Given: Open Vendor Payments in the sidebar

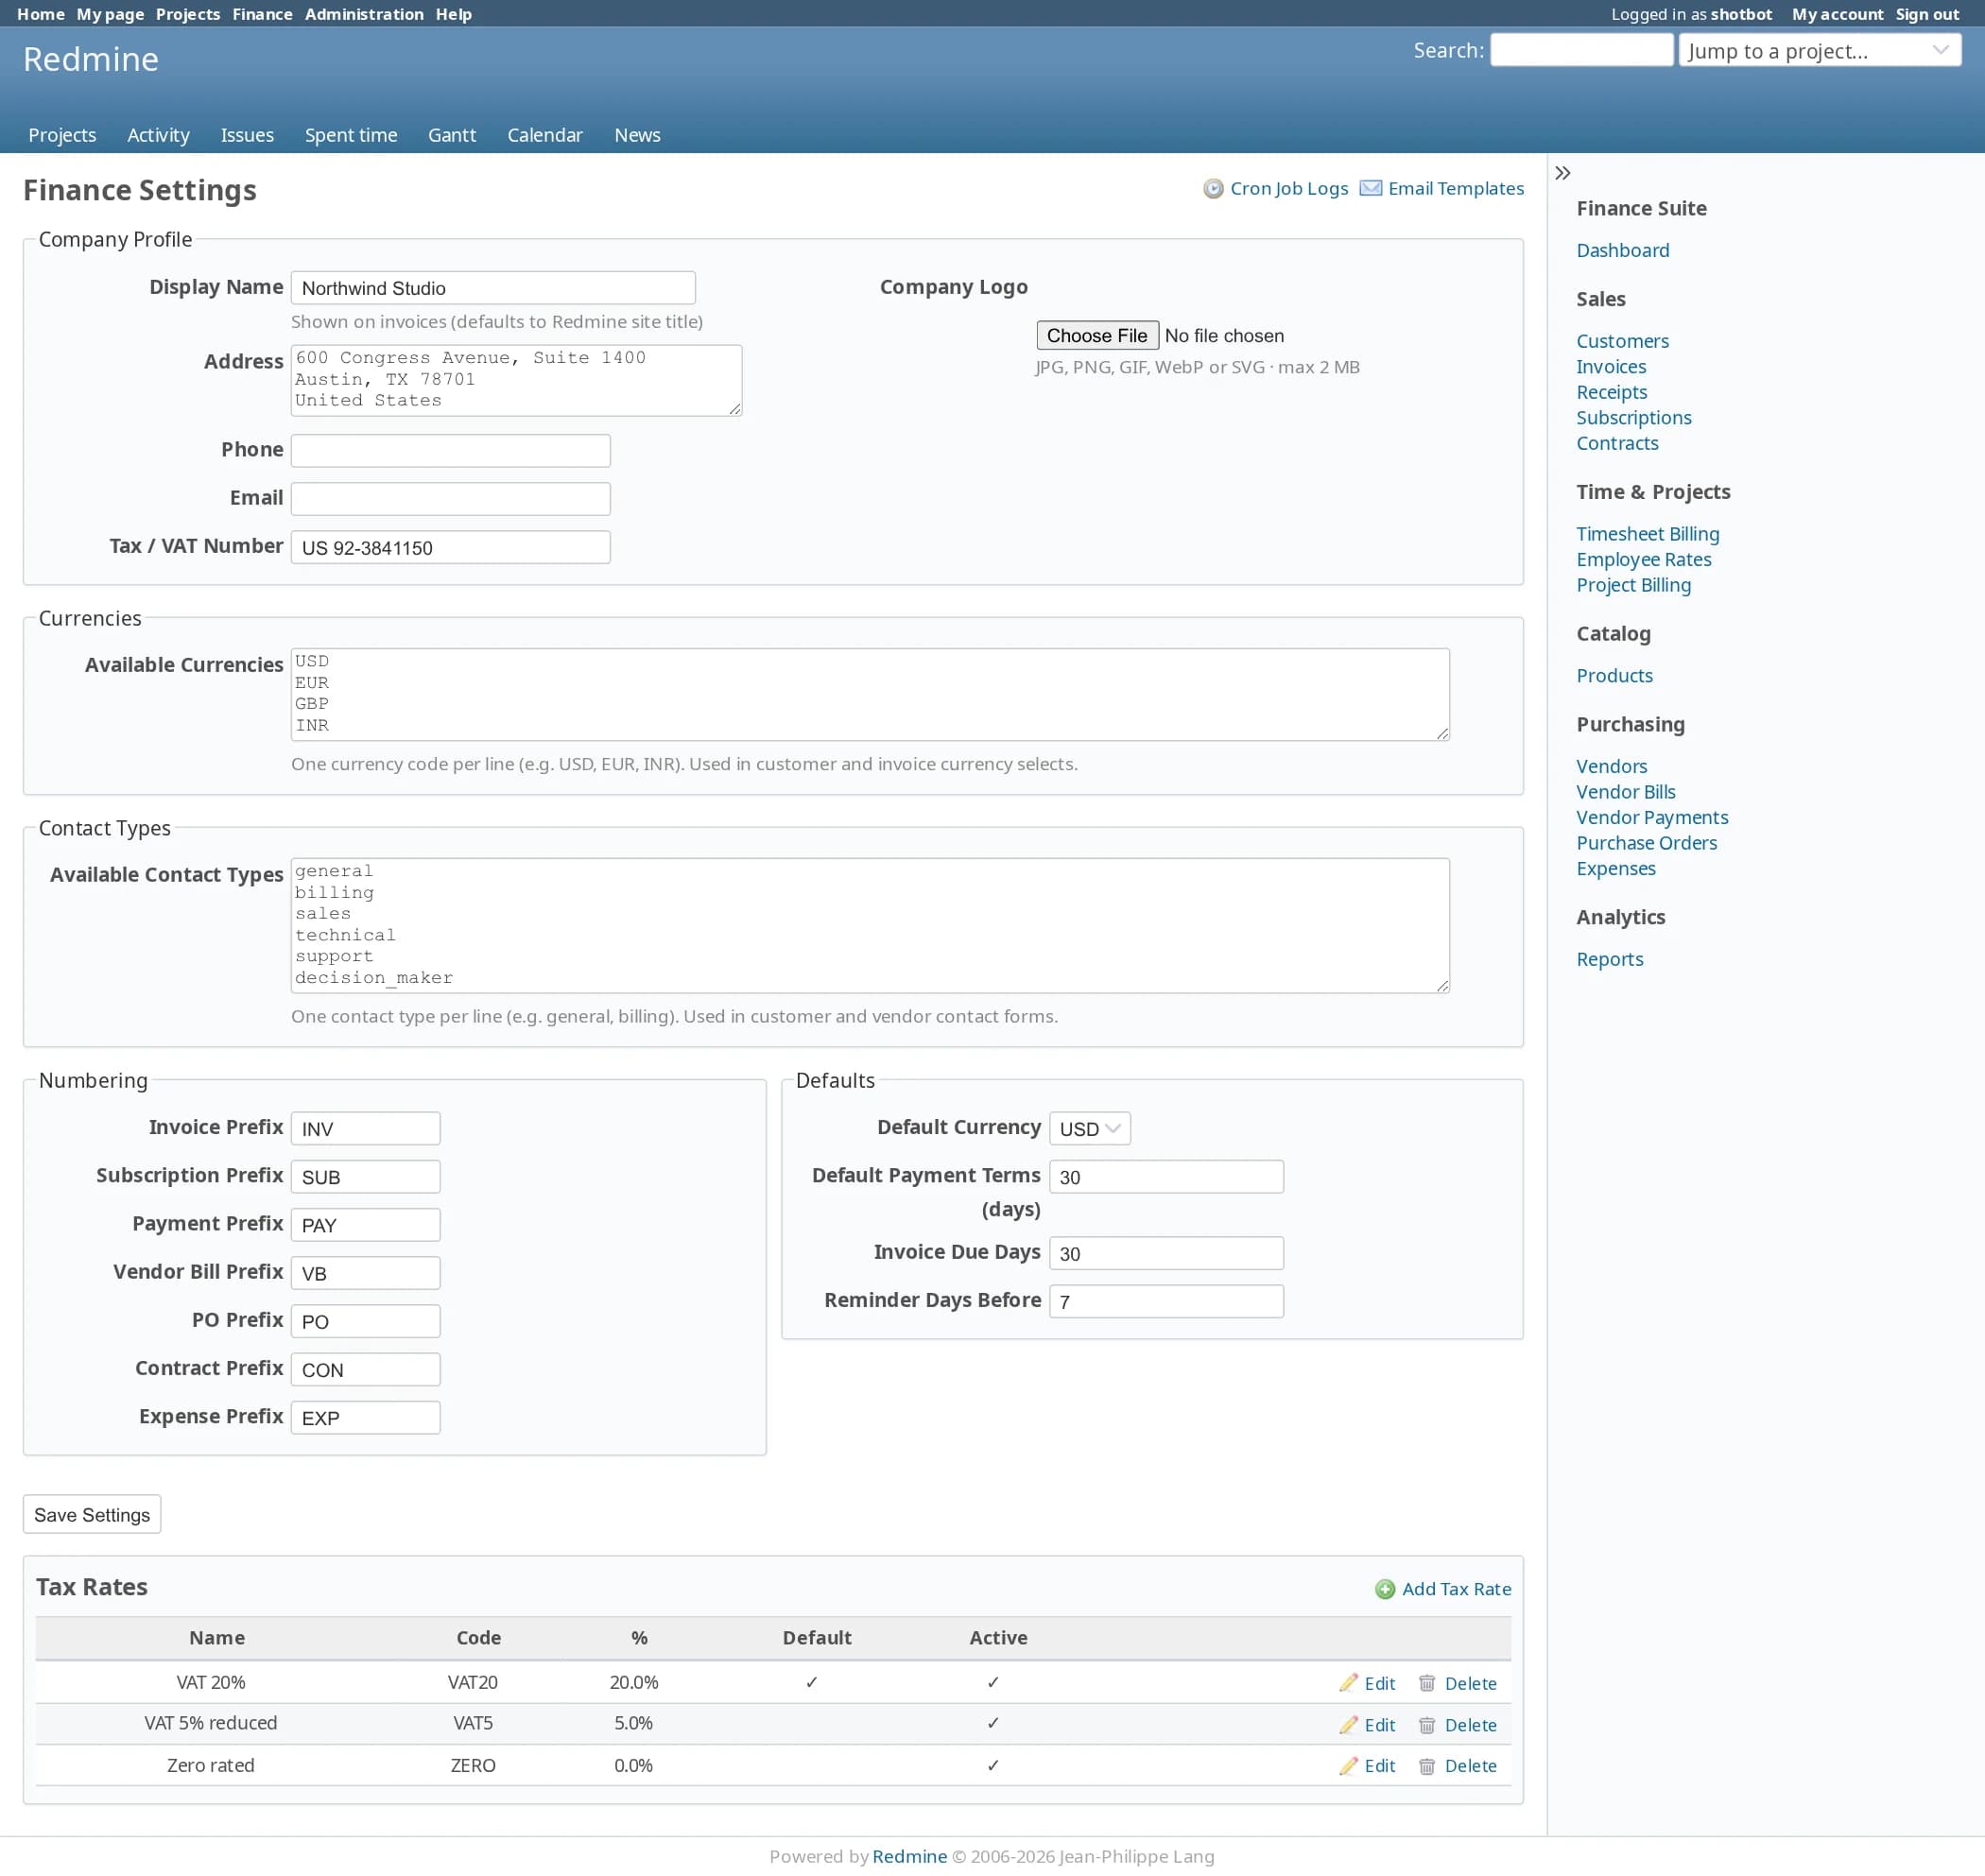Looking at the screenshot, I should point(1652,818).
